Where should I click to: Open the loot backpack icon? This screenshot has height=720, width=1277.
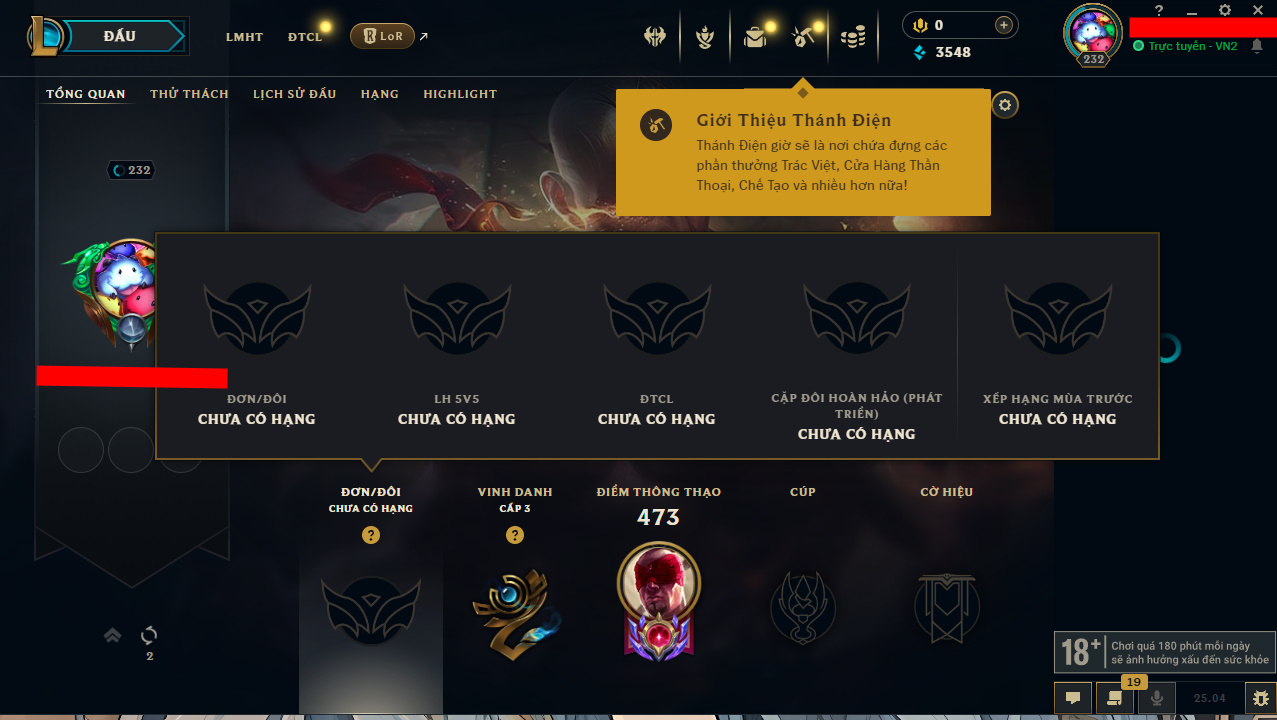click(755, 38)
